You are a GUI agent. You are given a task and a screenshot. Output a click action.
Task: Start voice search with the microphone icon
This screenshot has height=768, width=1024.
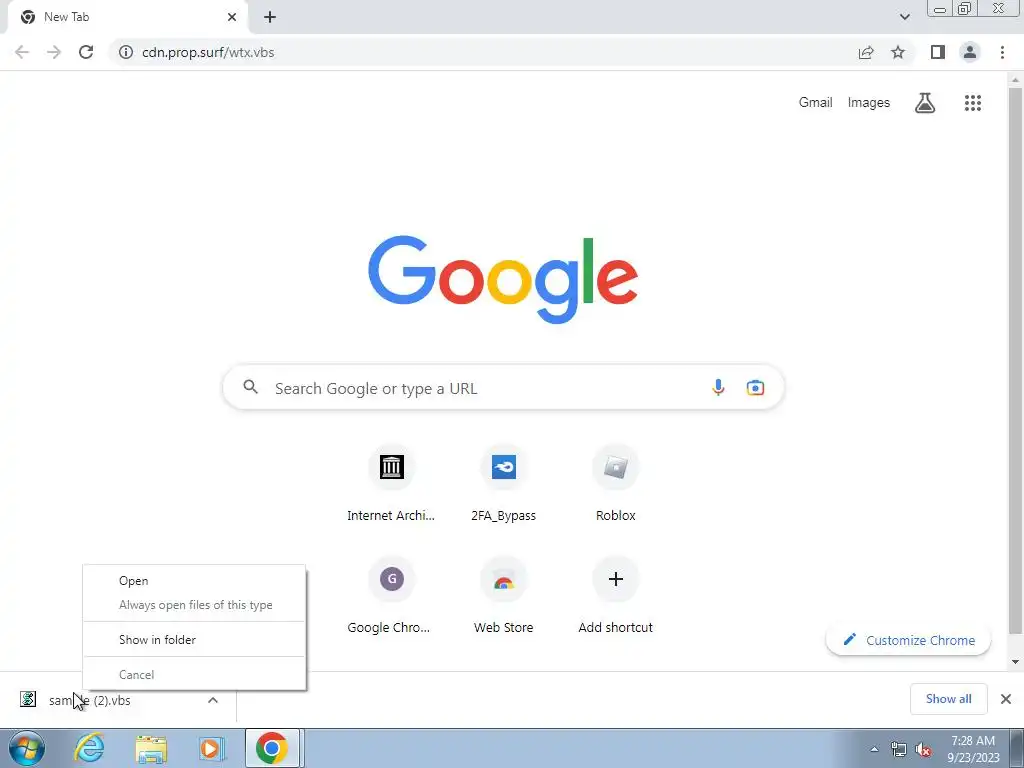point(718,387)
